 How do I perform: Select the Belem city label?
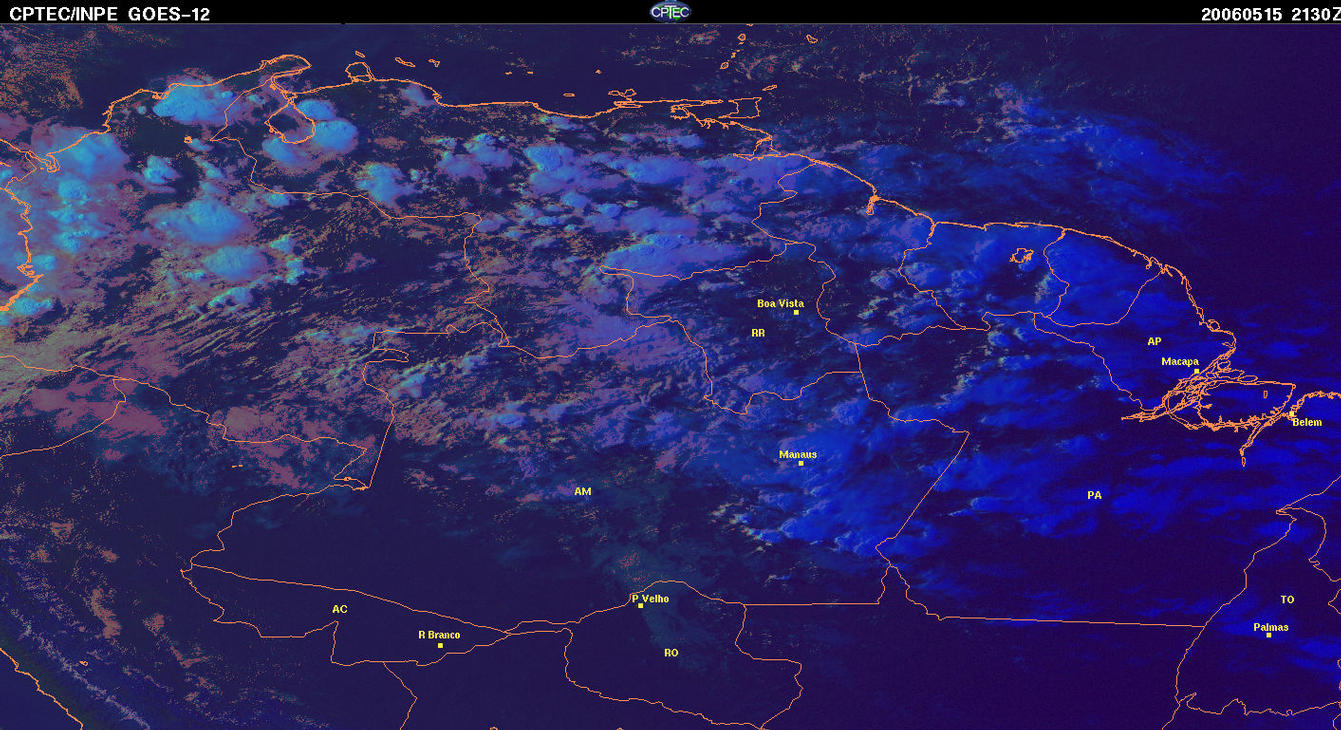coord(1307,422)
